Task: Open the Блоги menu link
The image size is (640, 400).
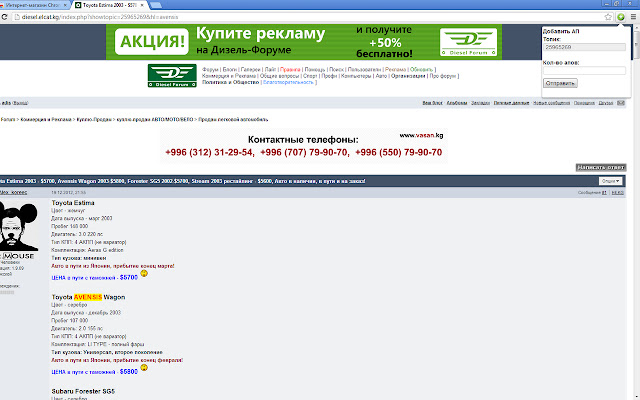Action: (229, 70)
